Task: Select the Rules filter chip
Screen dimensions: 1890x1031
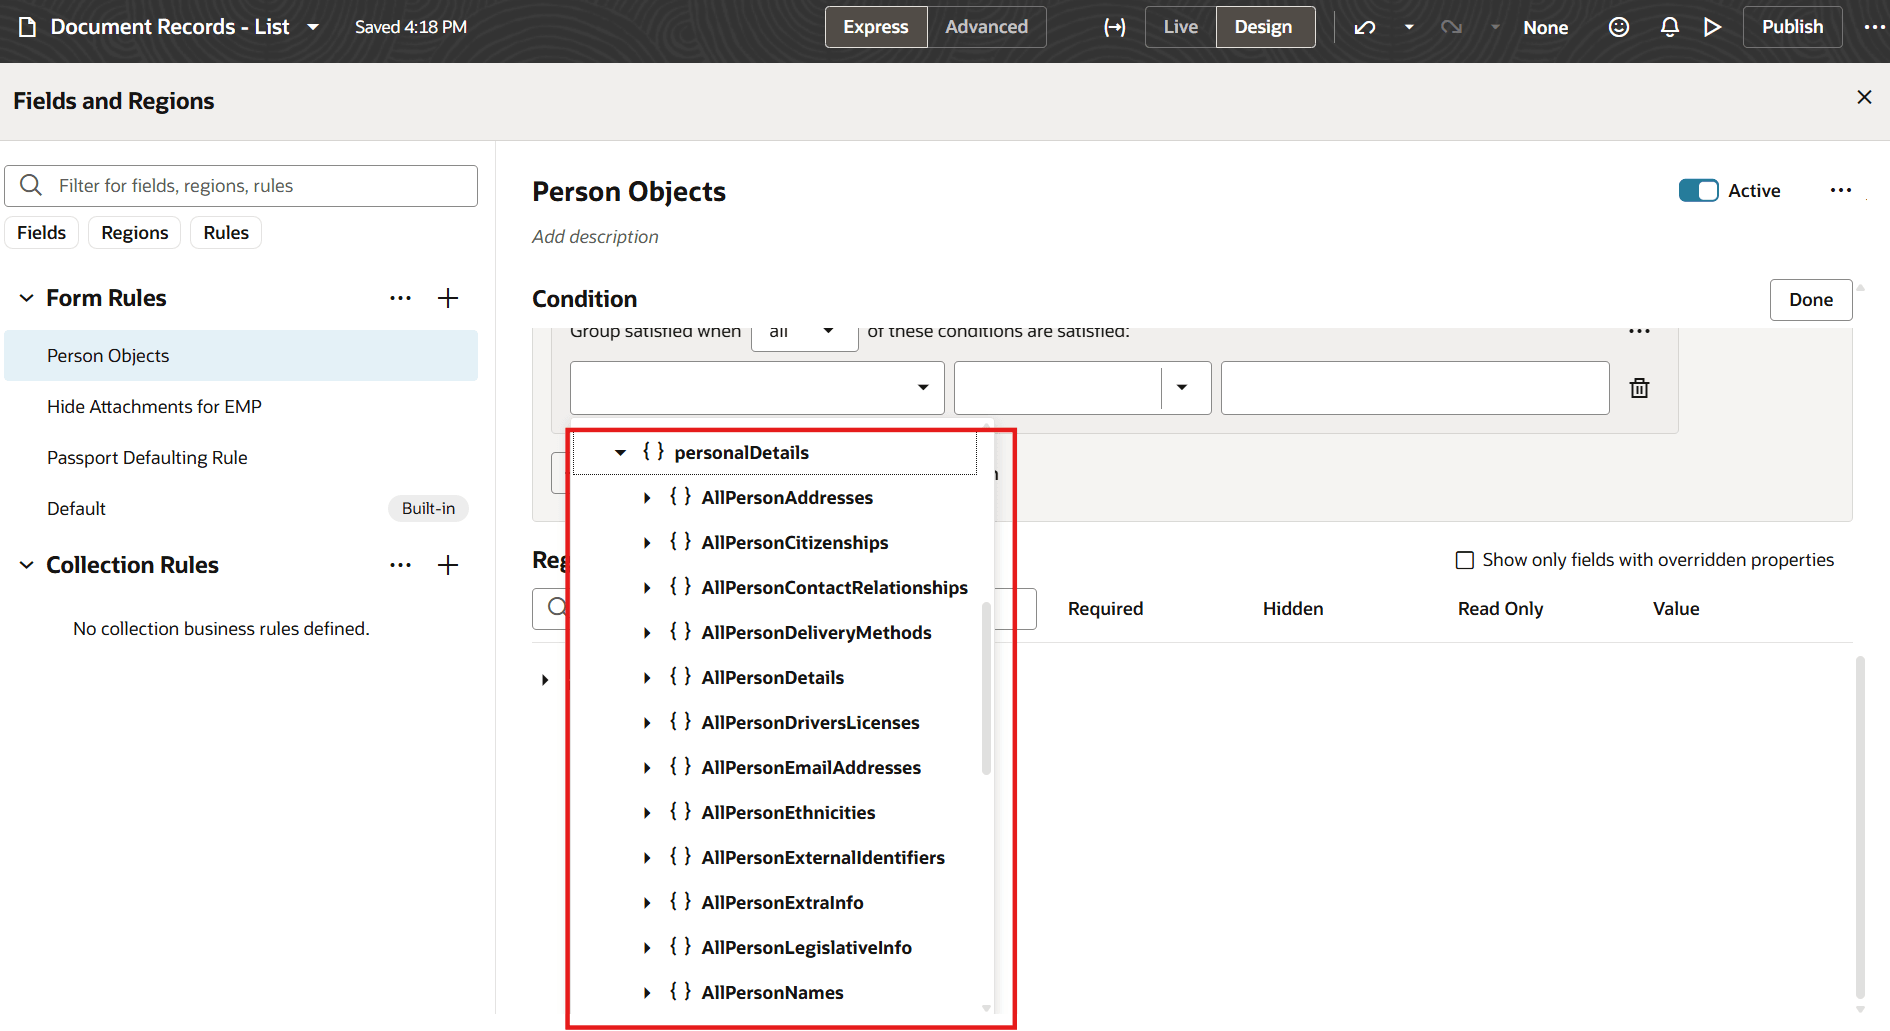Action: (226, 233)
